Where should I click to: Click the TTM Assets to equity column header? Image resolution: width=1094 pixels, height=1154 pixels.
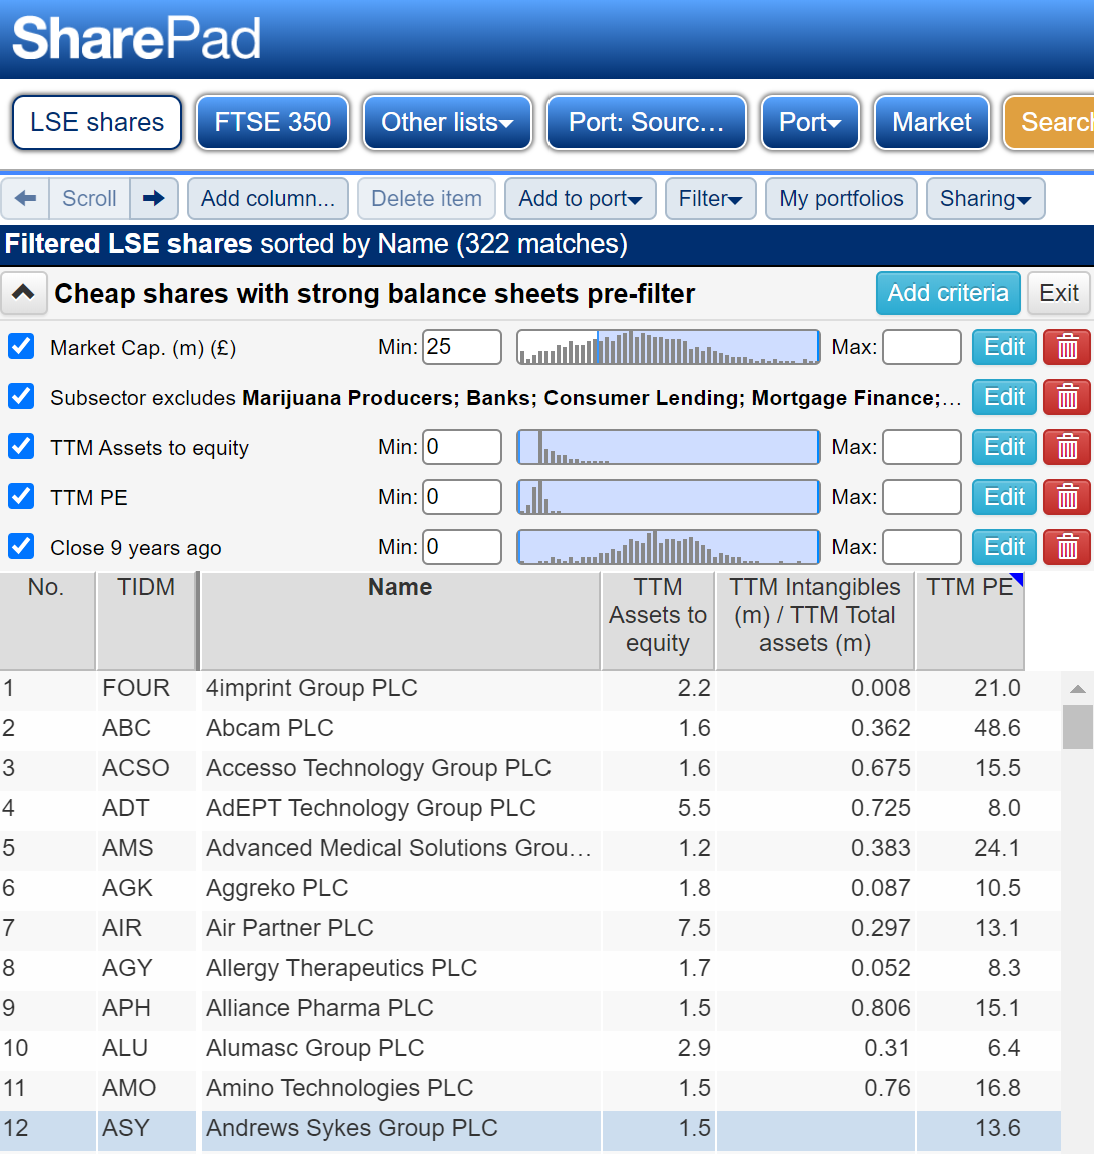658,621
